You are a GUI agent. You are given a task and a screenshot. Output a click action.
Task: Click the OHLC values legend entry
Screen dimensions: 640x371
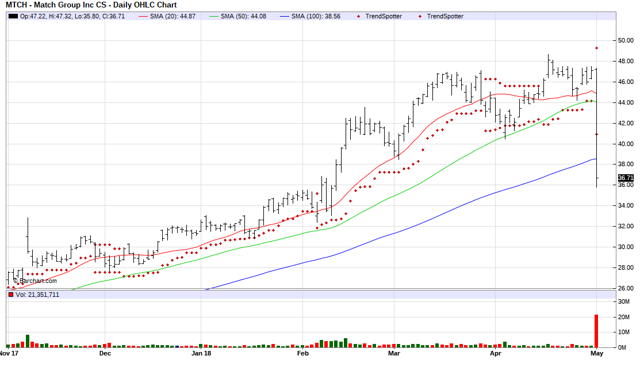(x=72, y=16)
